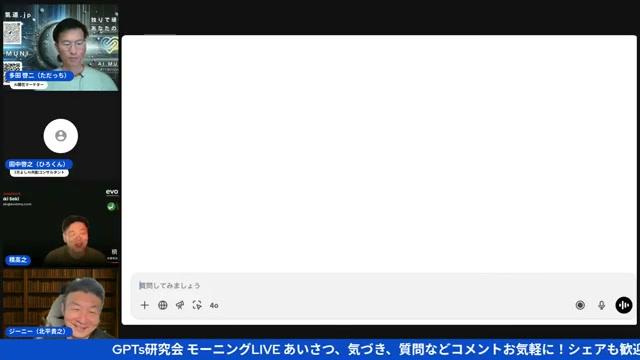Click the microphone dictation icon
Viewport: 640px width, 360px height.
click(x=602, y=305)
